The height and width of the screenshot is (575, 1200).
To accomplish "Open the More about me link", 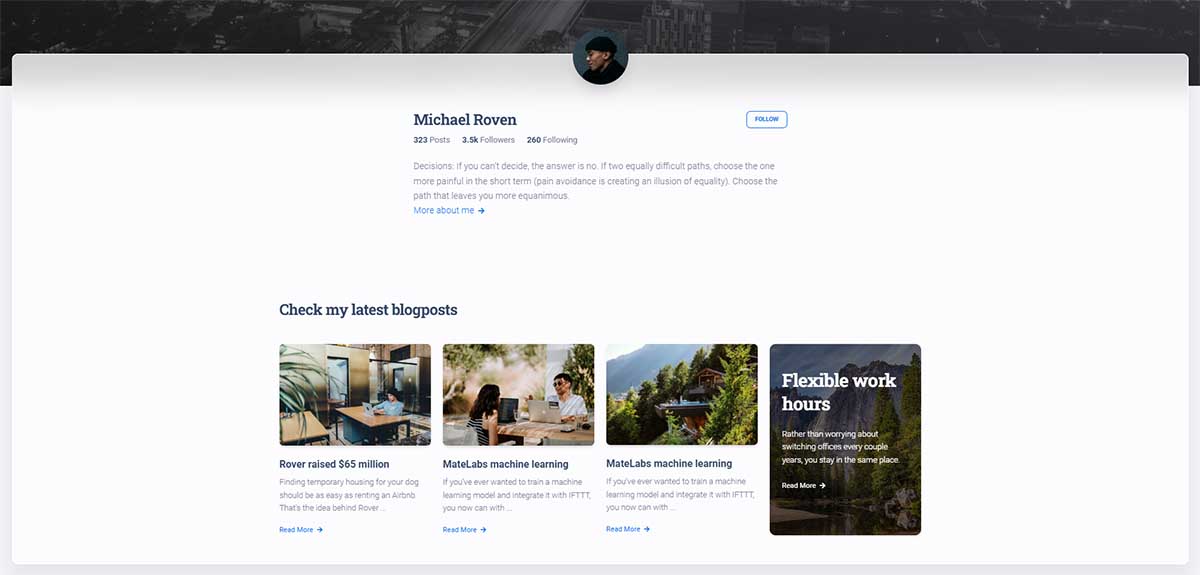I will [x=444, y=211].
